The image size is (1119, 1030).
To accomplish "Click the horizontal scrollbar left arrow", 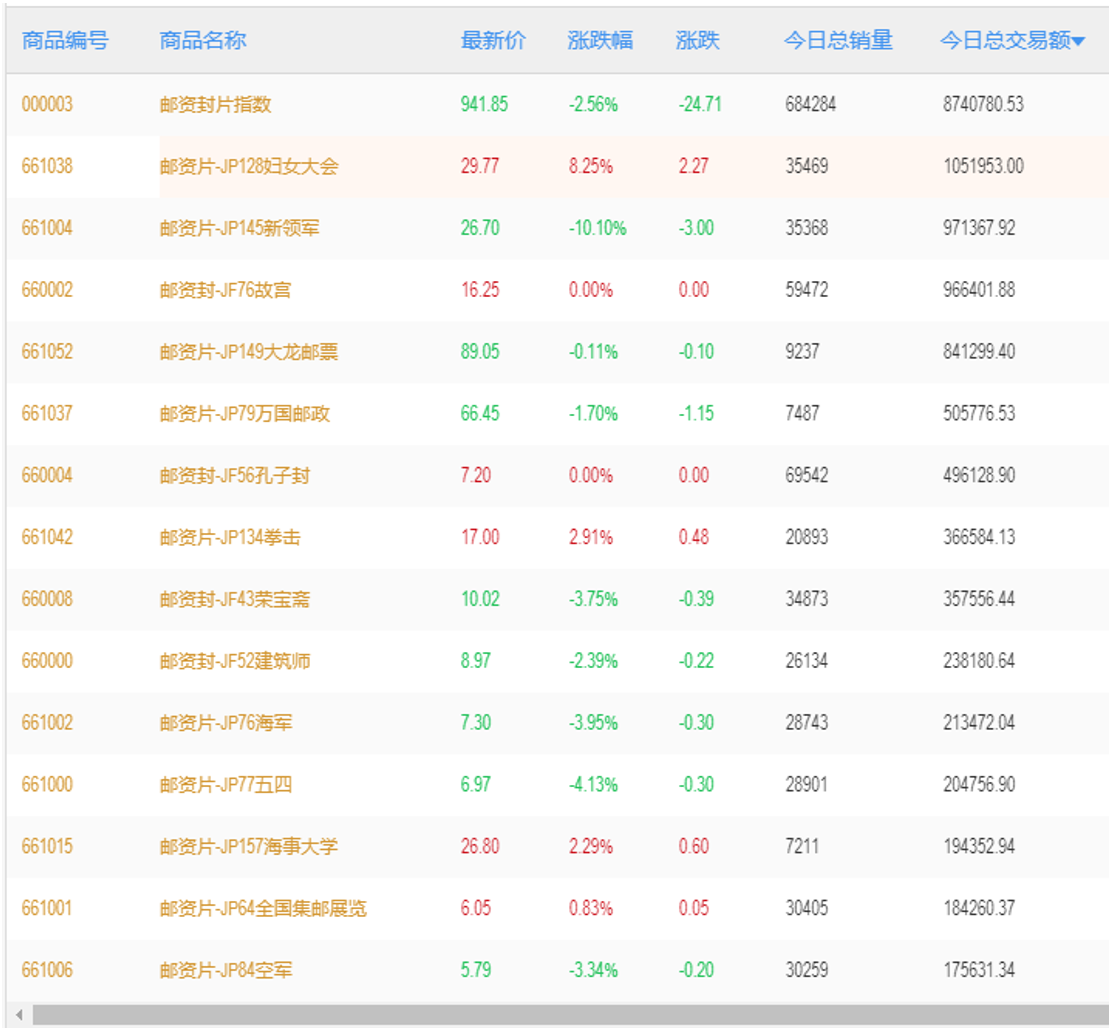I will [19, 1014].
